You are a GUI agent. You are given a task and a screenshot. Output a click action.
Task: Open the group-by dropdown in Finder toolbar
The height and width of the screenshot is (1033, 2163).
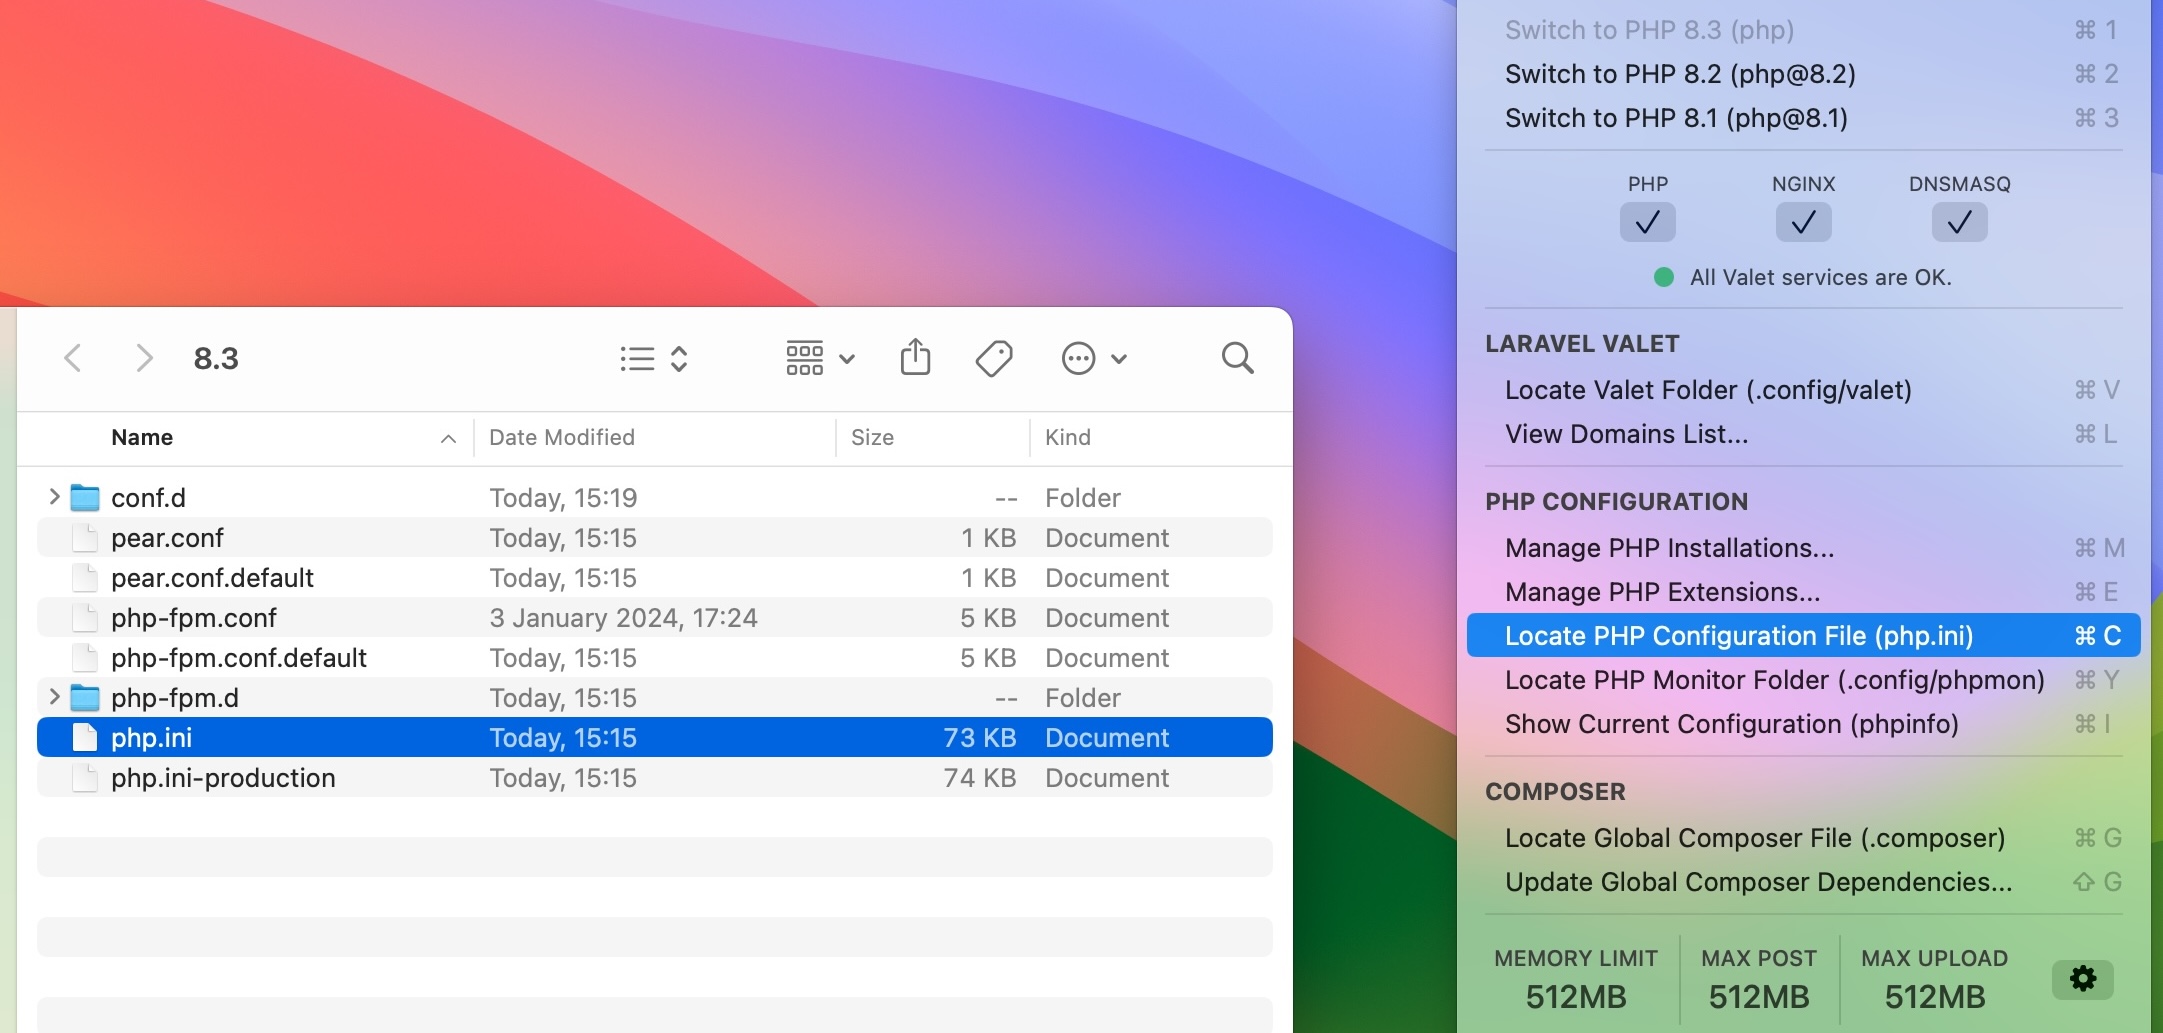coord(820,358)
